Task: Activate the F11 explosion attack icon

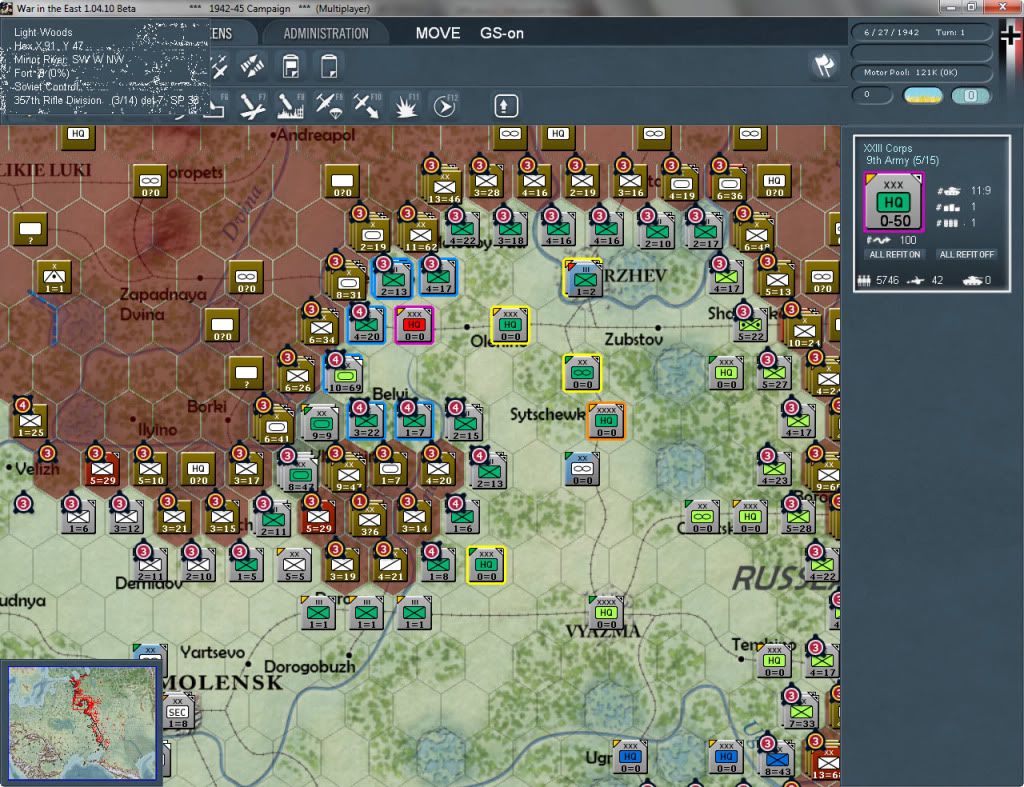Action: pos(406,106)
